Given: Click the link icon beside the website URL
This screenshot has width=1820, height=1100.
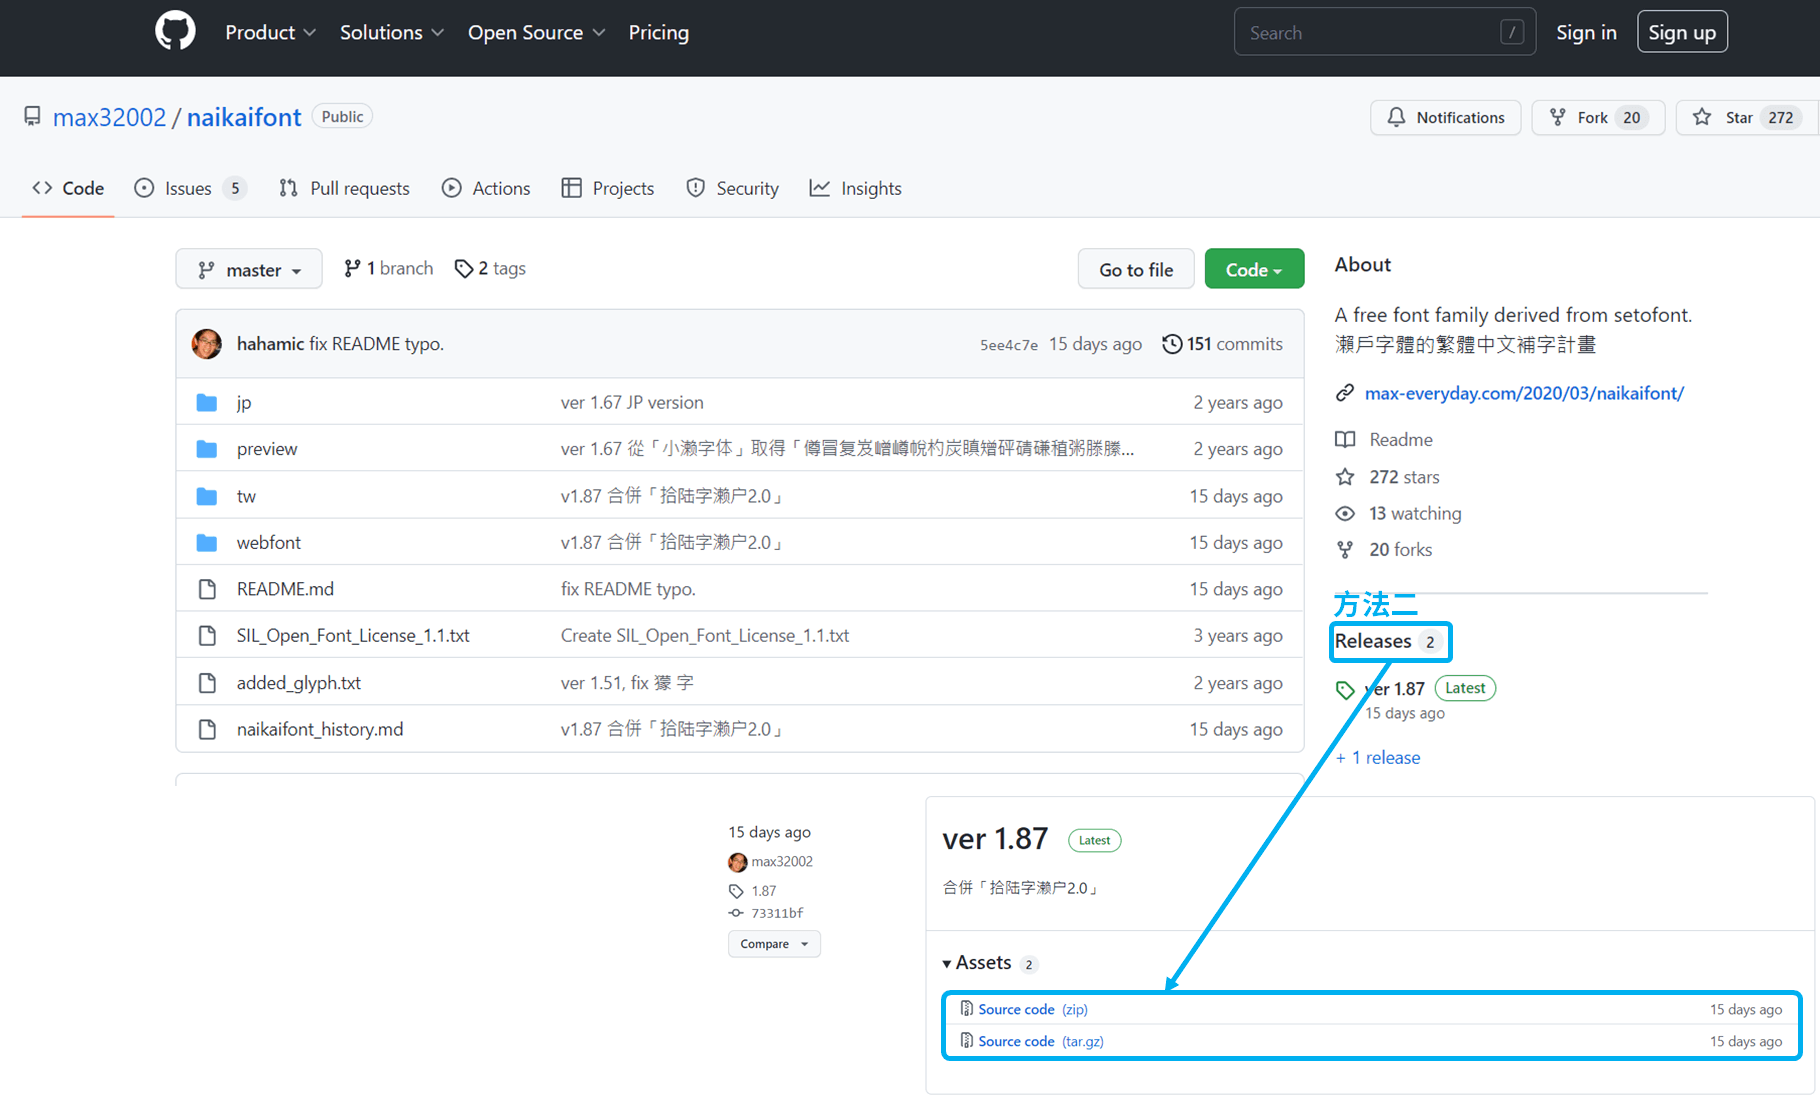Looking at the screenshot, I should (1345, 393).
